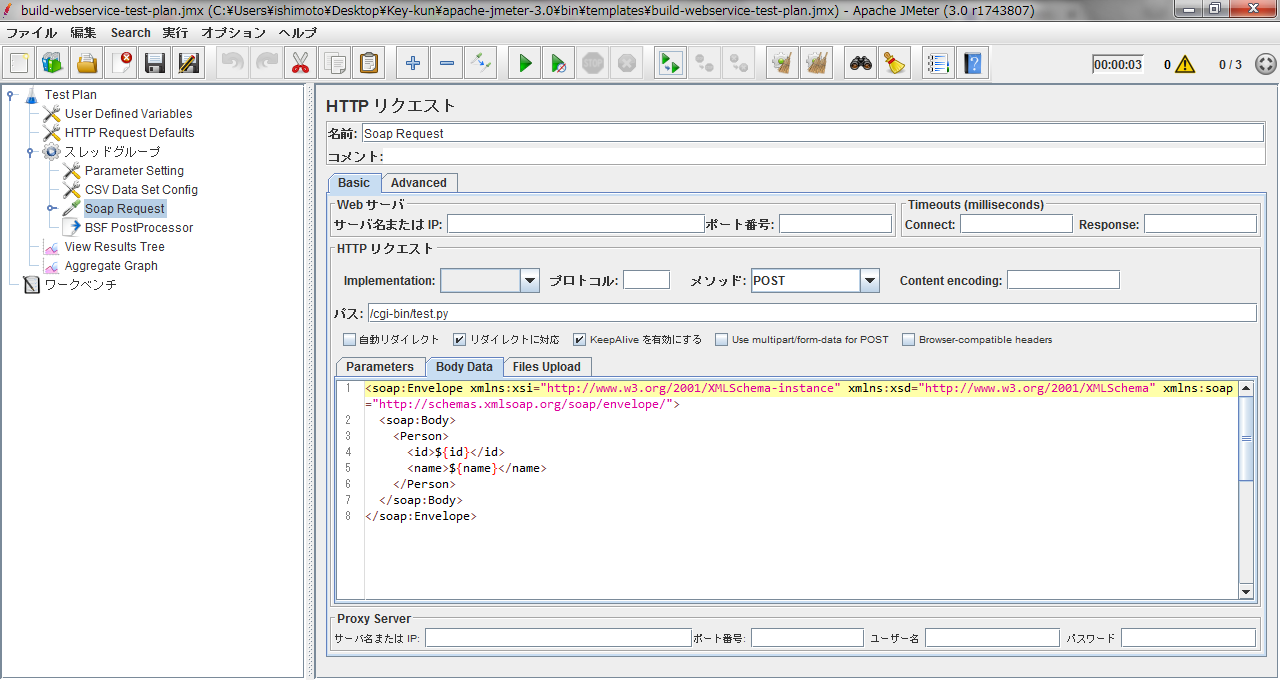The height and width of the screenshot is (680, 1280).
Task: Clear all results with double broom icon
Action: [816, 63]
